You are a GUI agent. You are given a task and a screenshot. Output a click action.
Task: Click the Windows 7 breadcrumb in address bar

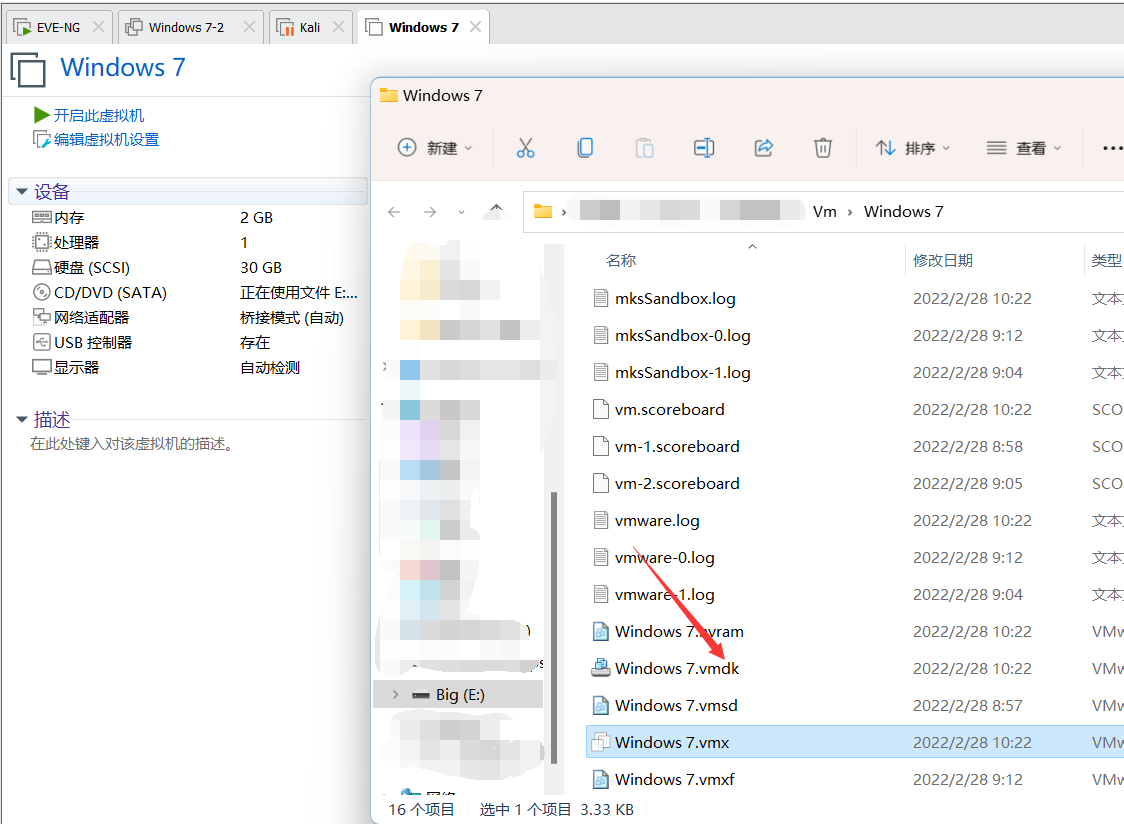pos(903,212)
